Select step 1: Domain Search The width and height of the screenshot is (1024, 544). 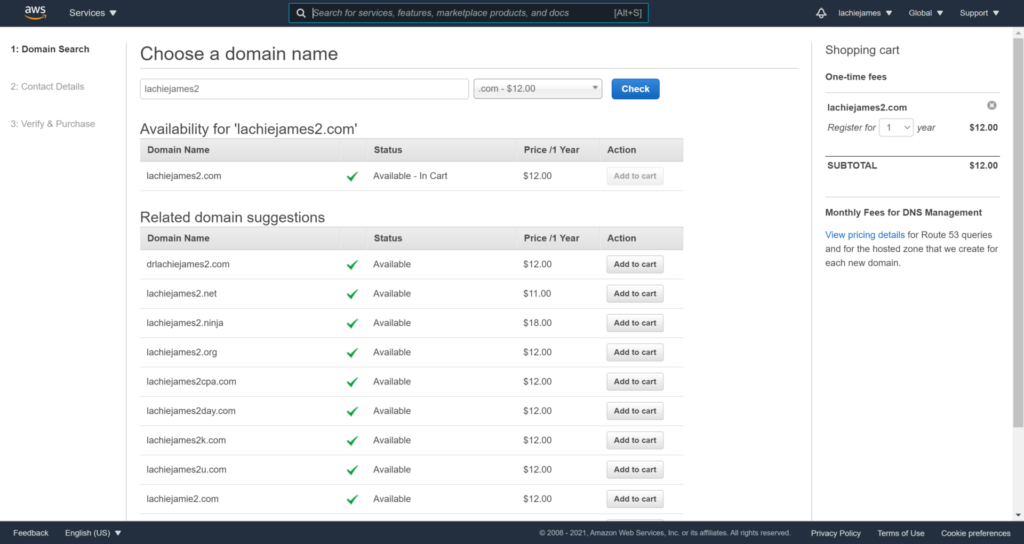coord(50,49)
